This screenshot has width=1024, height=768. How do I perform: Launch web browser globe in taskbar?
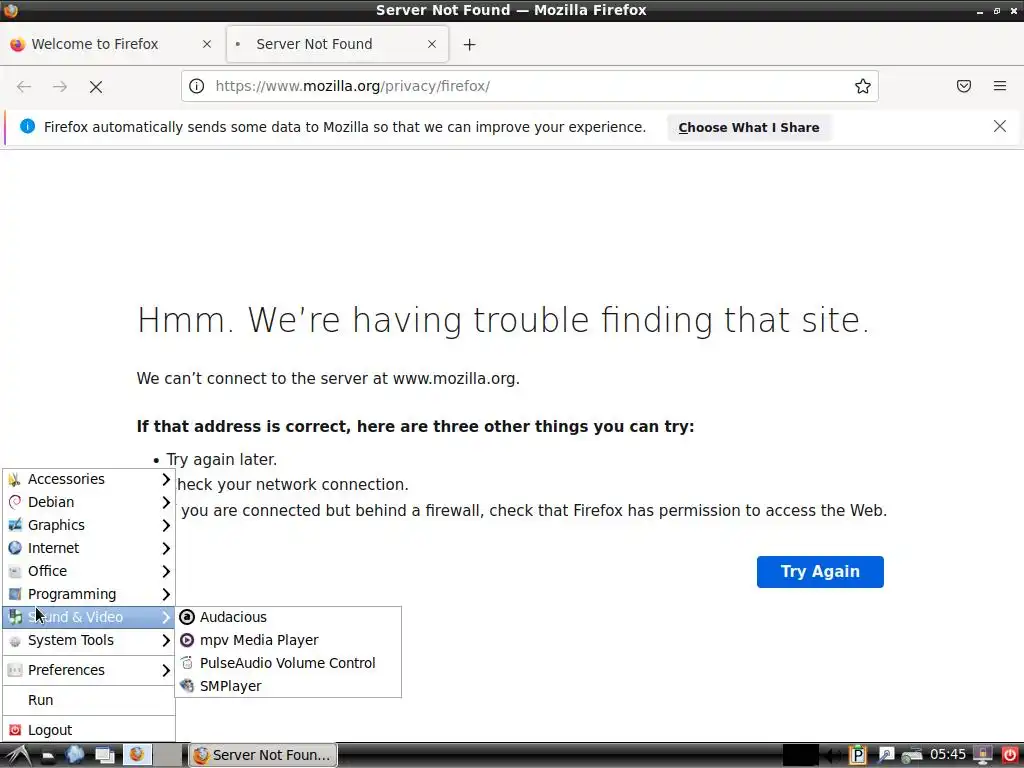point(75,755)
